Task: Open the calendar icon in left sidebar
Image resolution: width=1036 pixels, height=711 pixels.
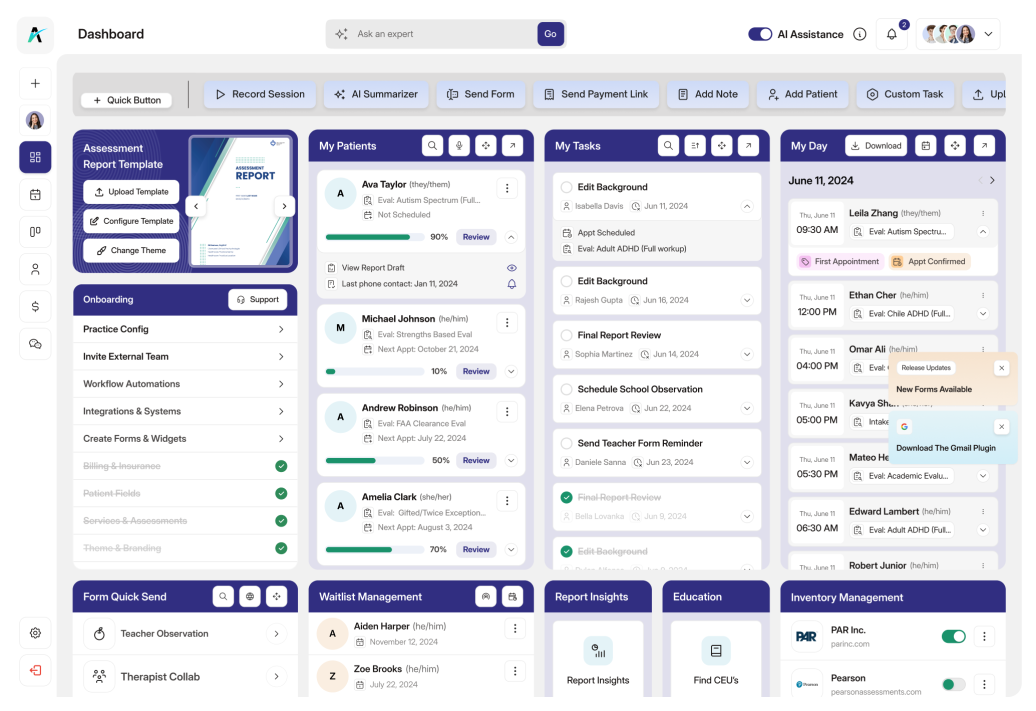Action: pos(35,194)
